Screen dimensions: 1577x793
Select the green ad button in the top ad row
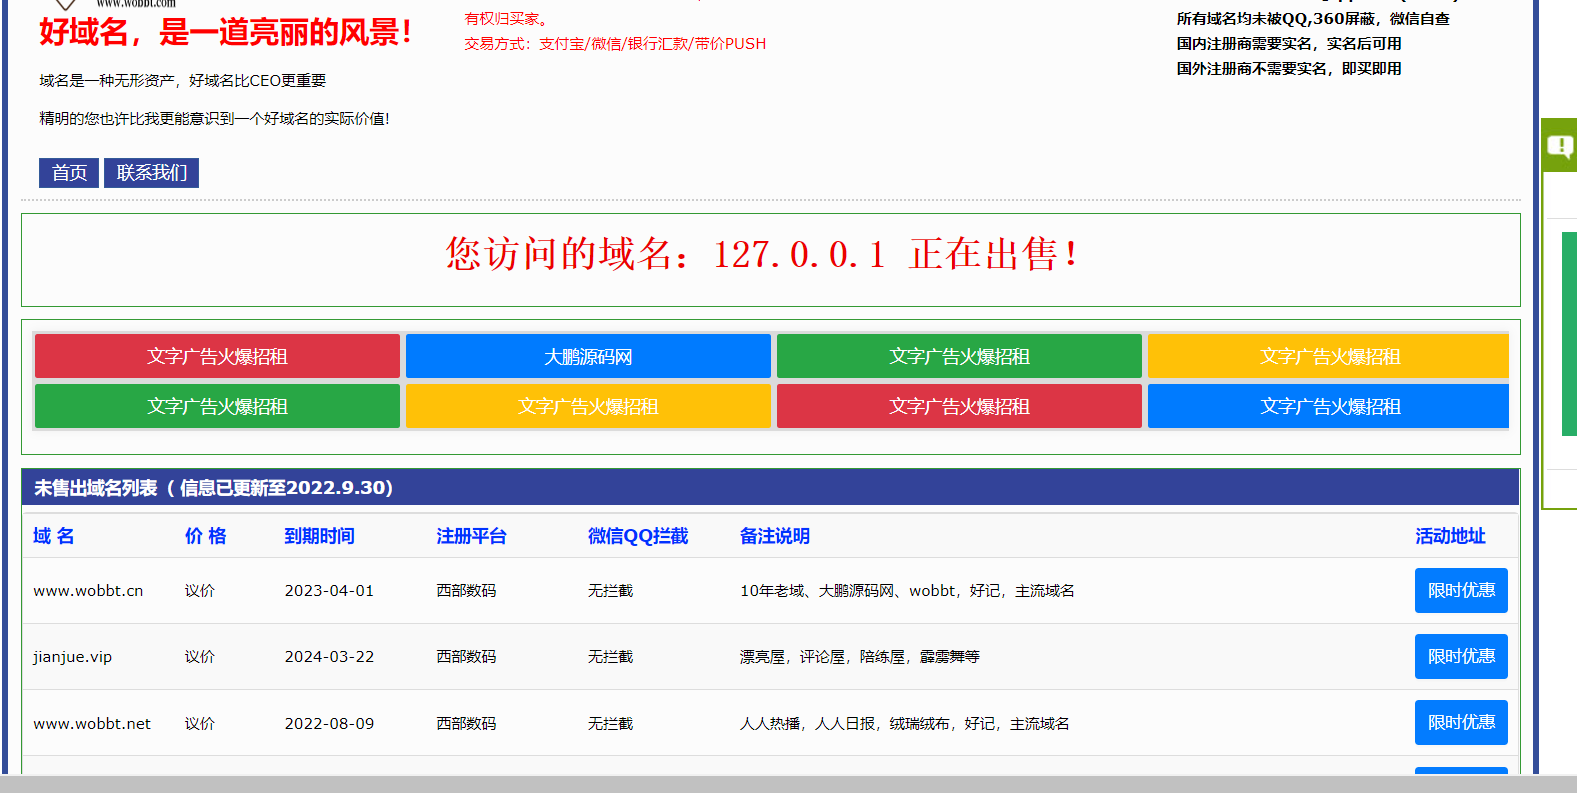tap(959, 357)
